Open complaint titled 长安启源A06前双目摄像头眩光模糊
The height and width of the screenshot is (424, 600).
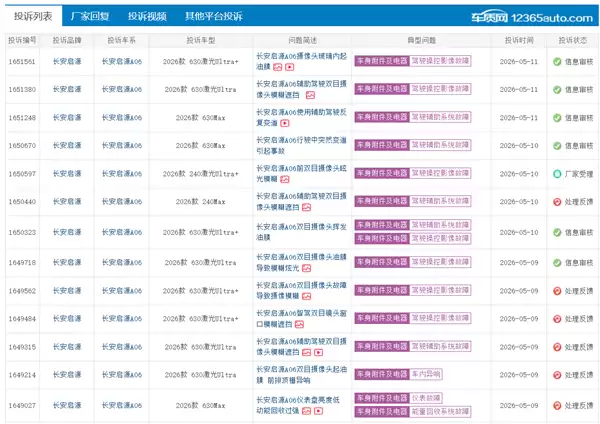click(x=301, y=173)
